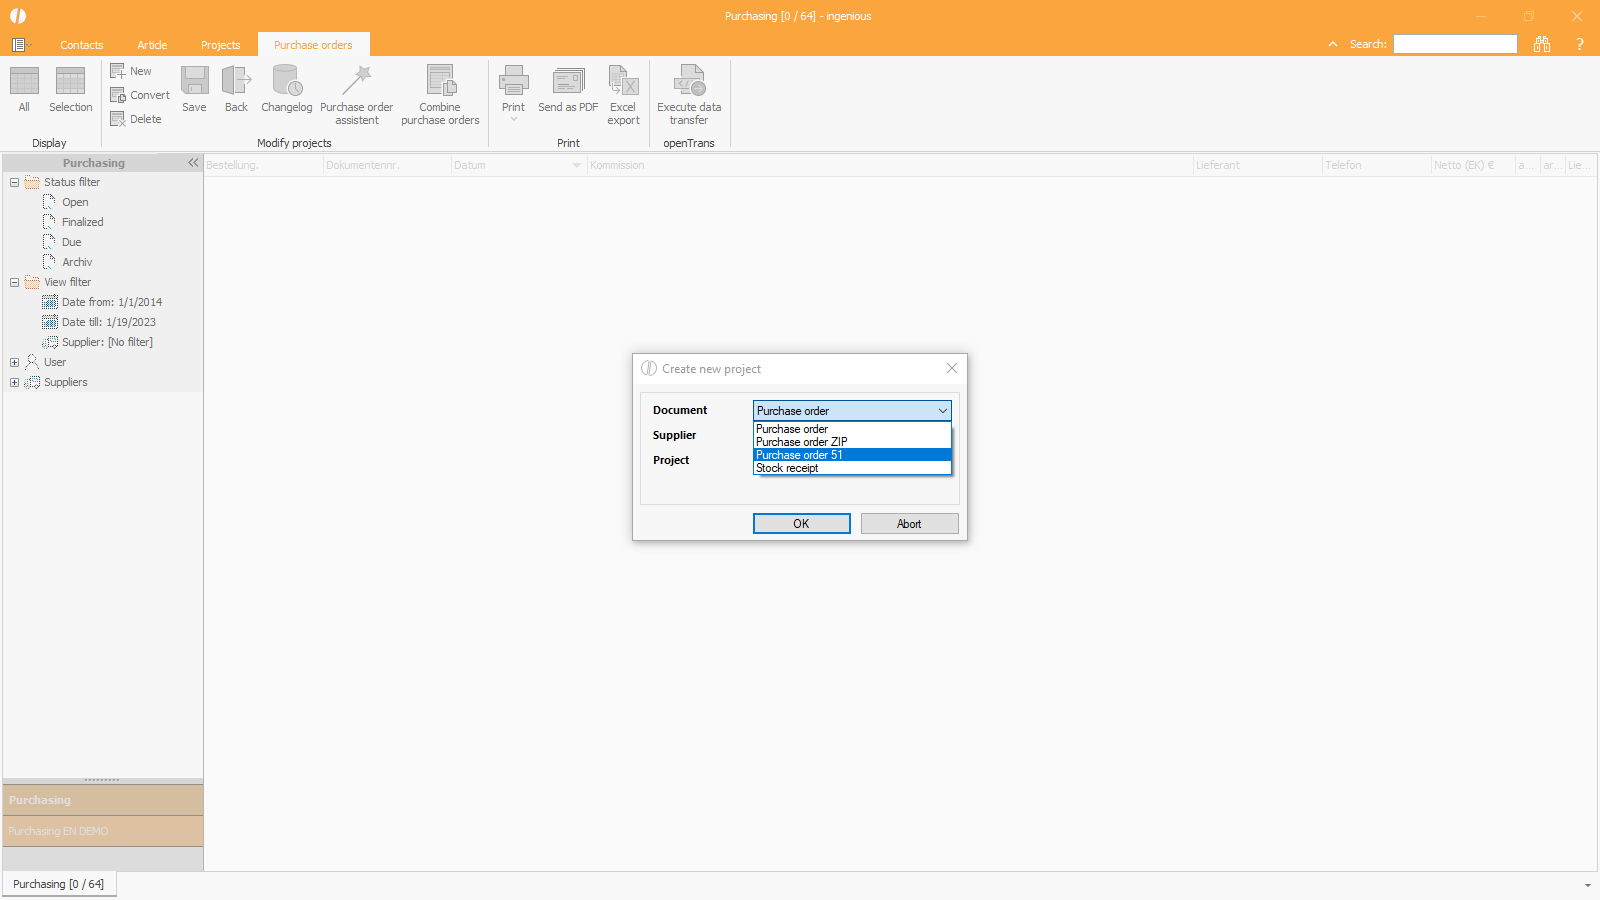Click Send as PDF icon
The image size is (1600, 900).
click(568, 81)
